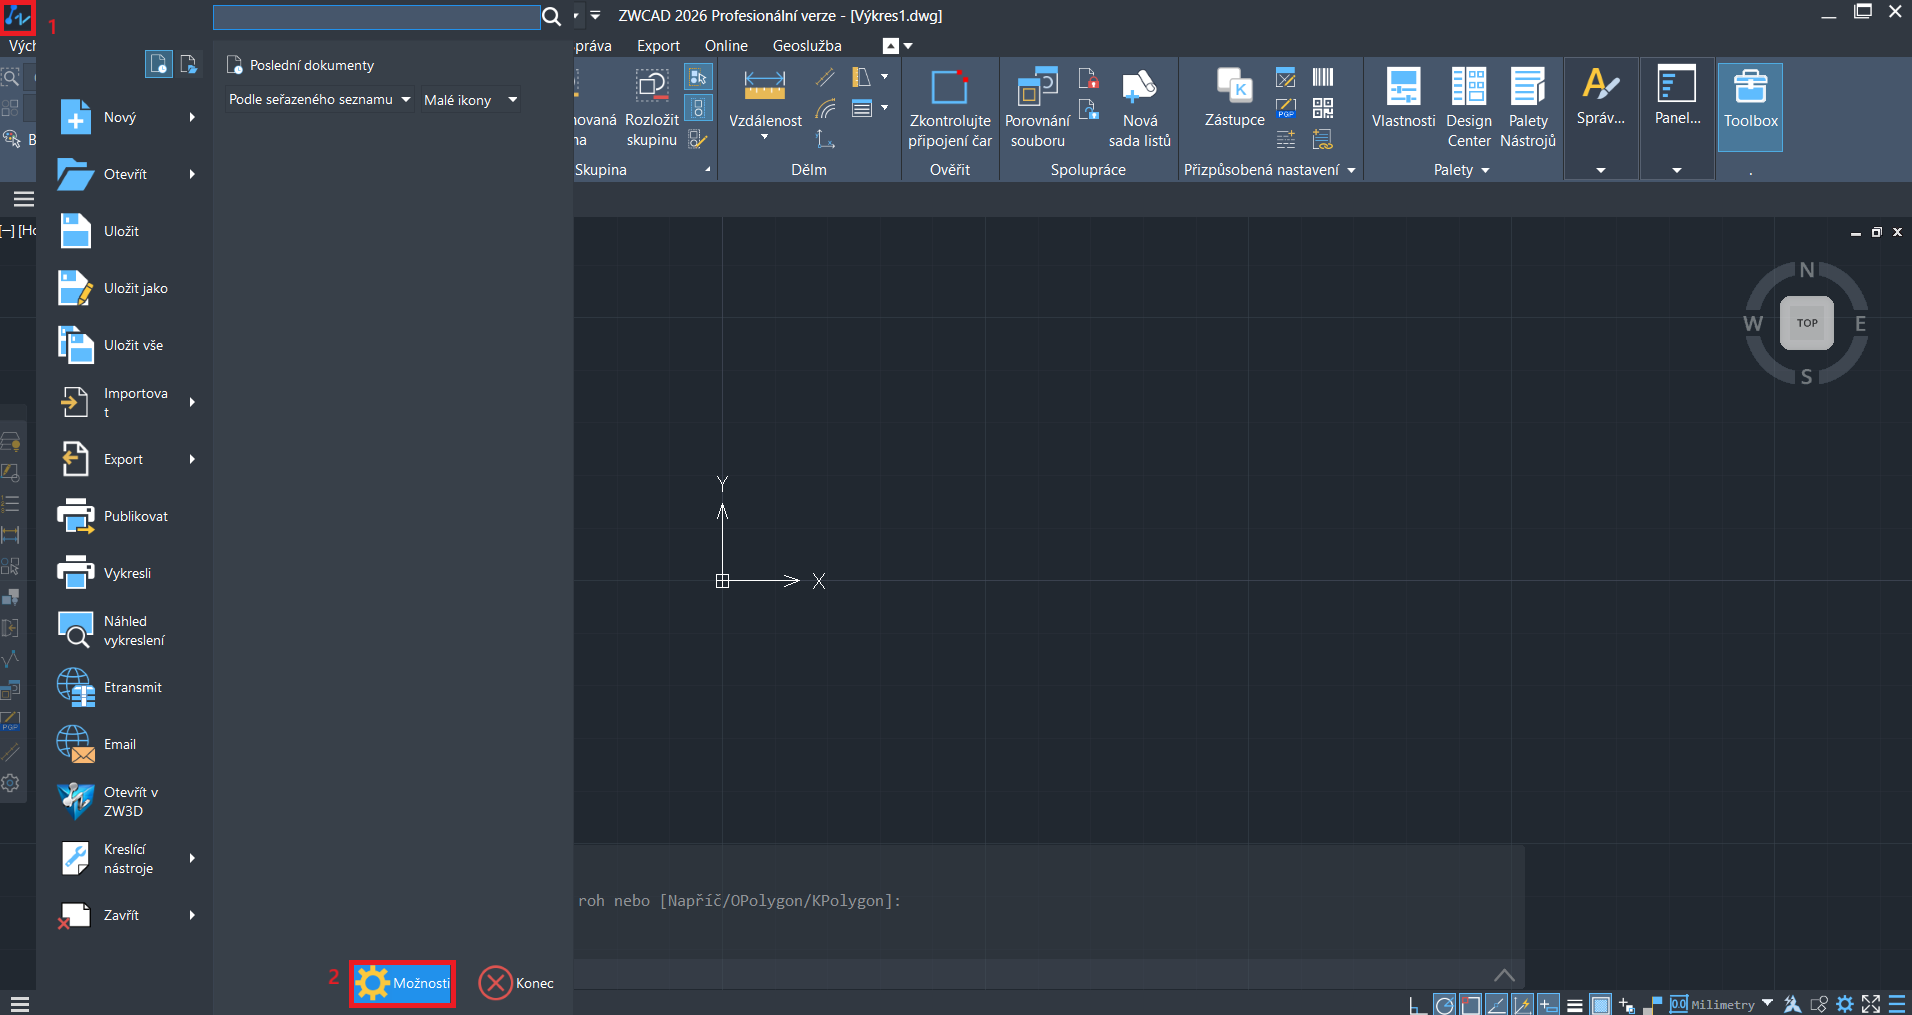Click the Etransmit icon in menu

pos(76,687)
